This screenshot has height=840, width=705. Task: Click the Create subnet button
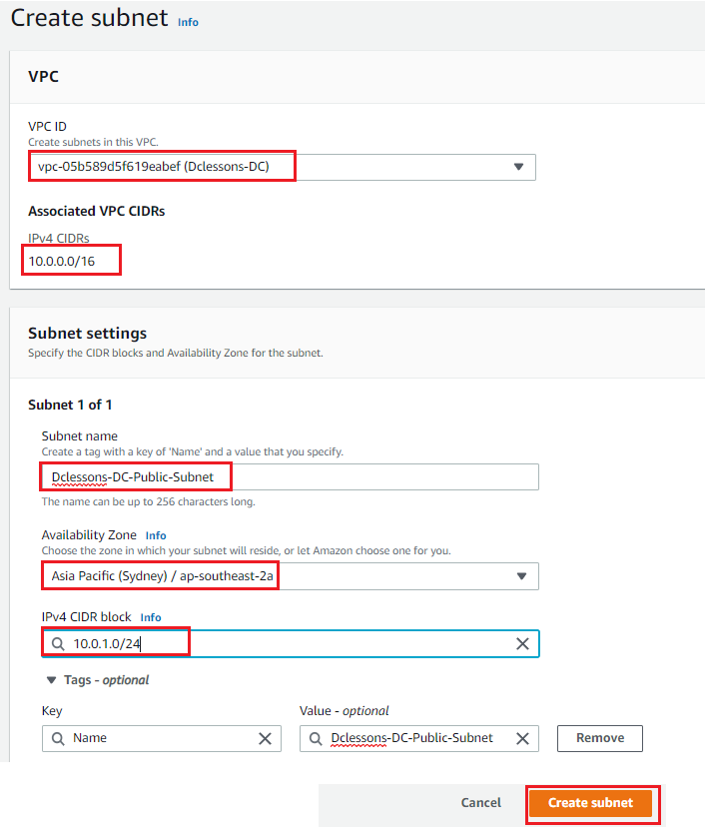click(590, 802)
